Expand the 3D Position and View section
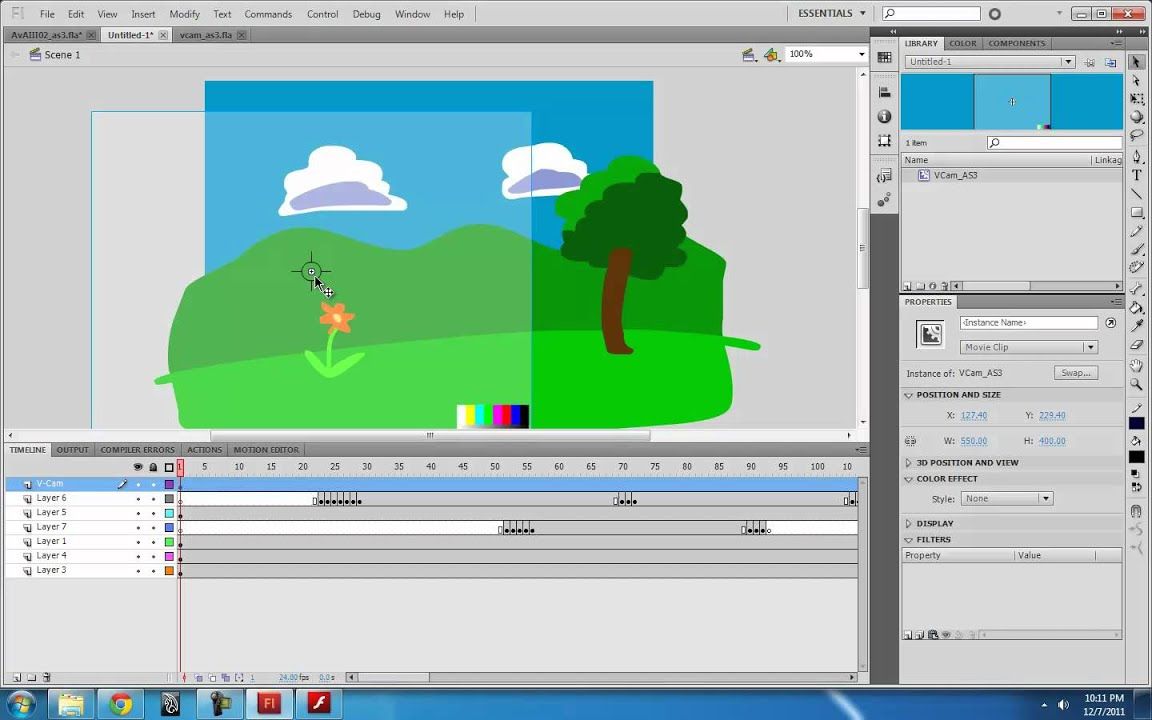The image size is (1152, 720). [x=908, y=463]
